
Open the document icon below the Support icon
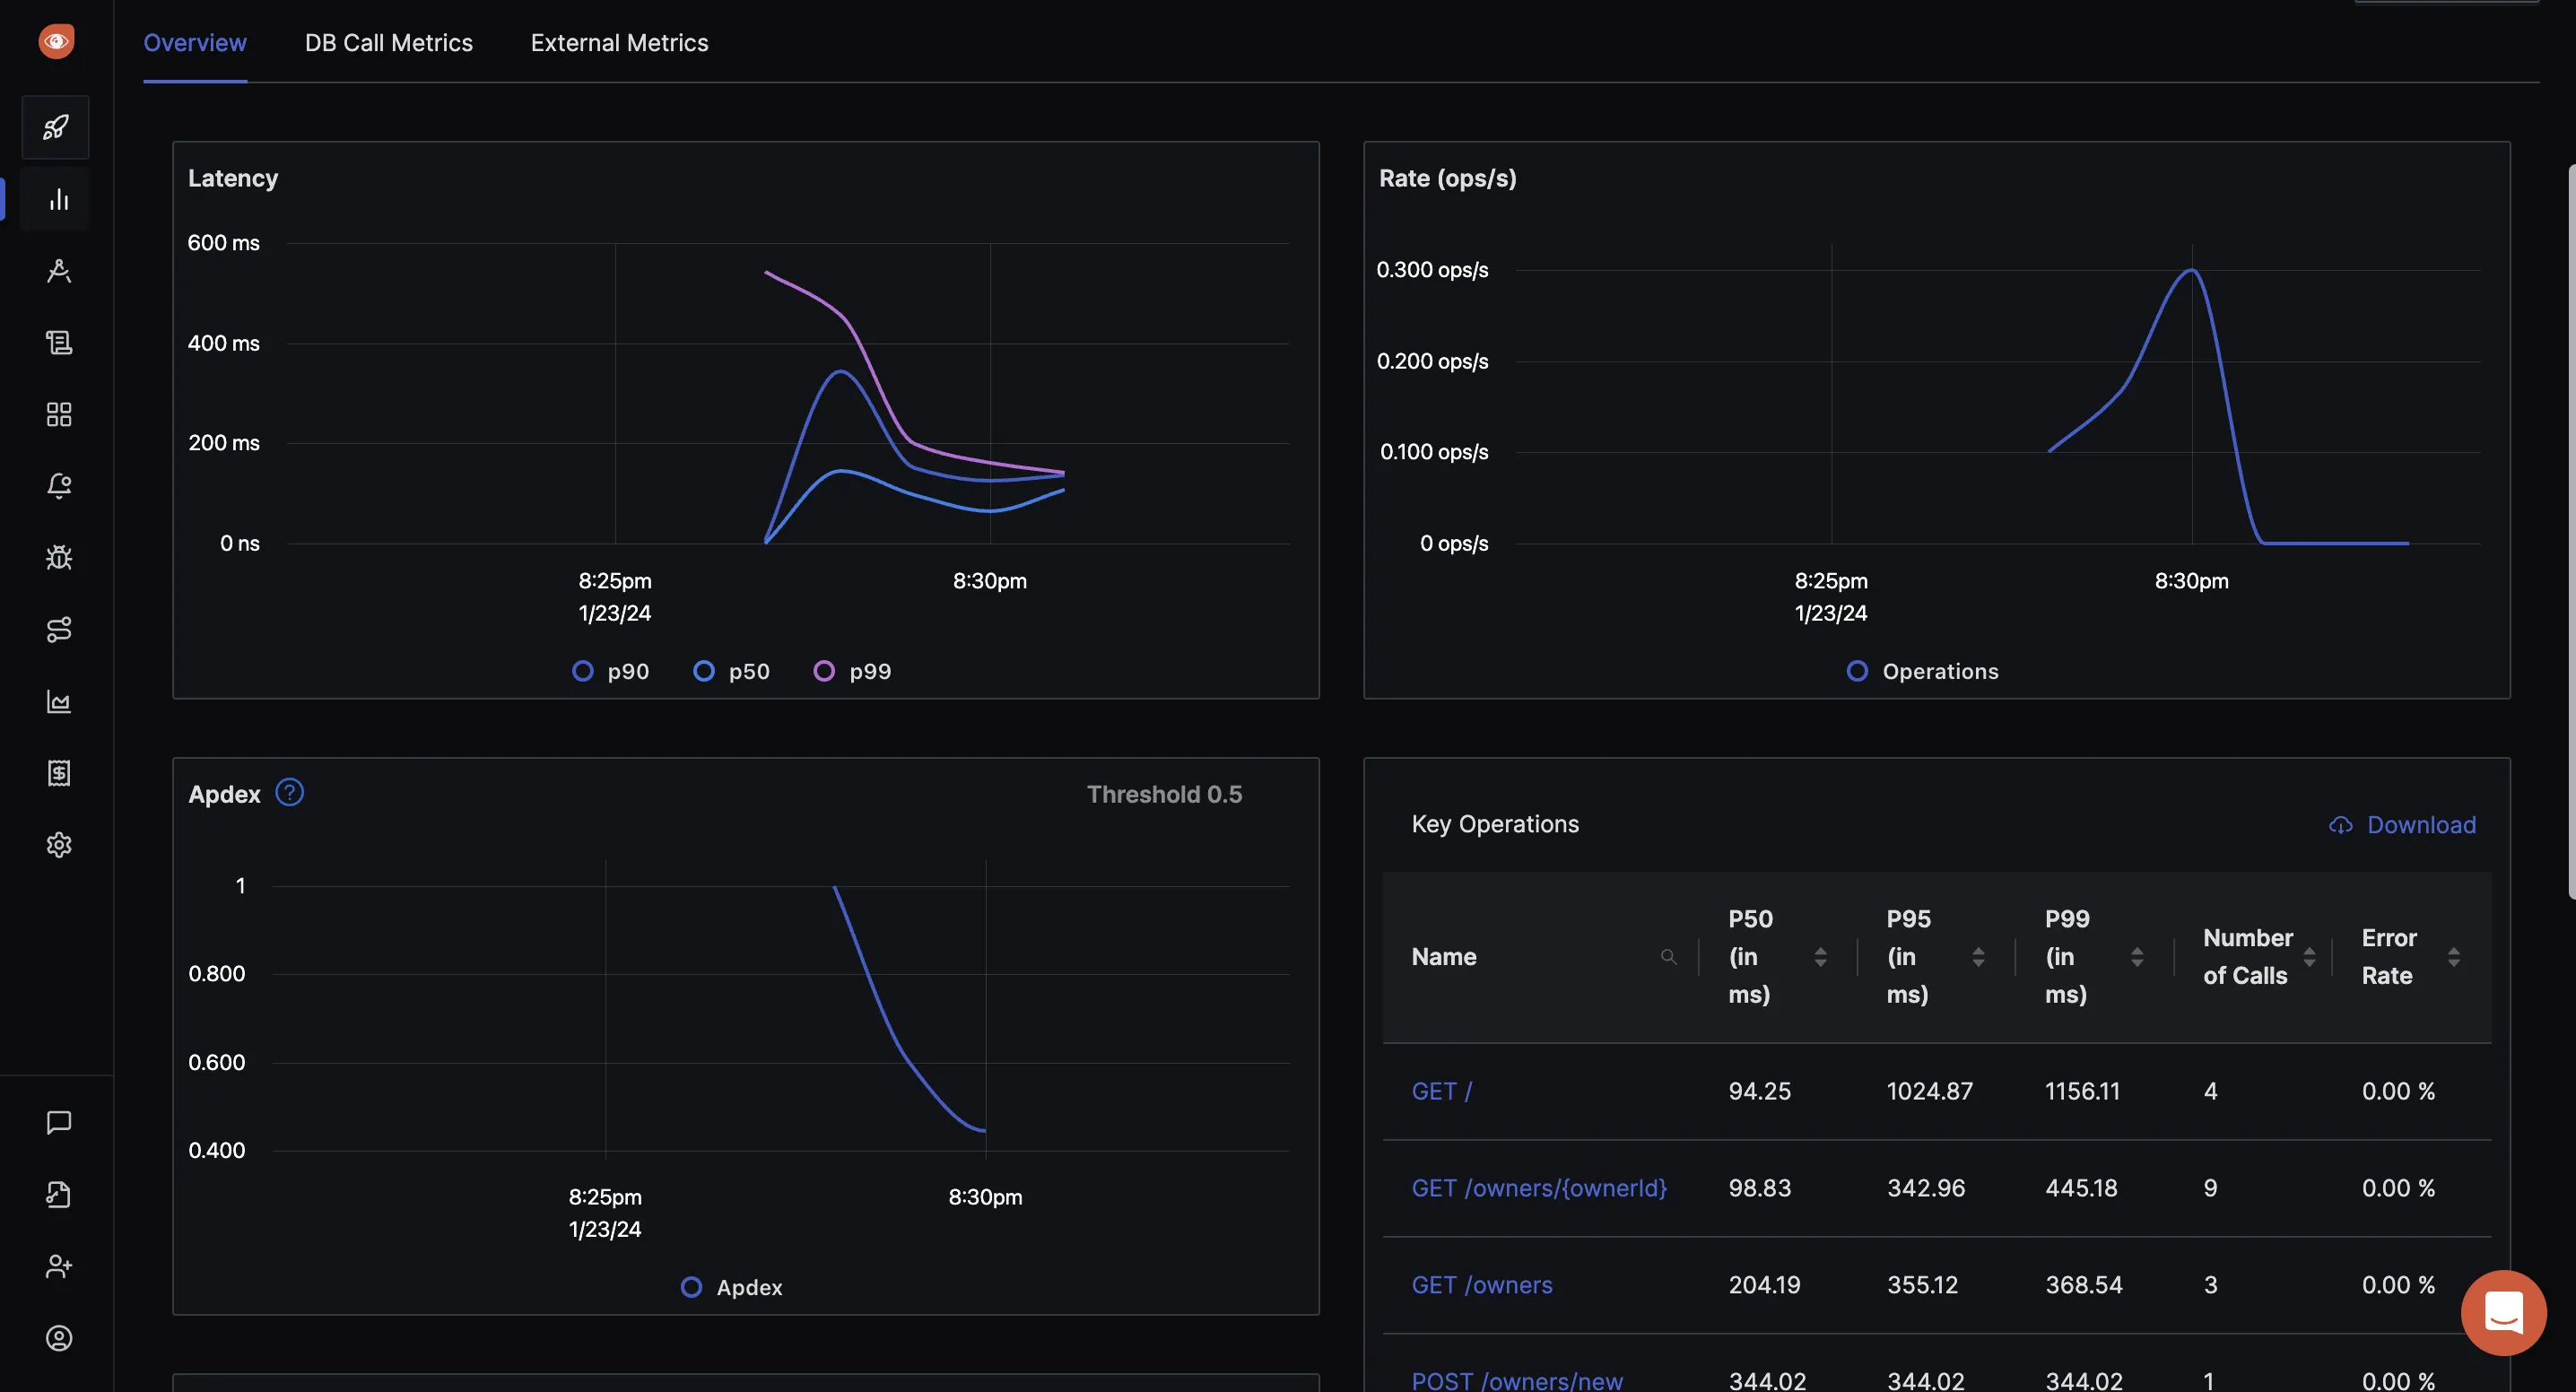point(59,1194)
